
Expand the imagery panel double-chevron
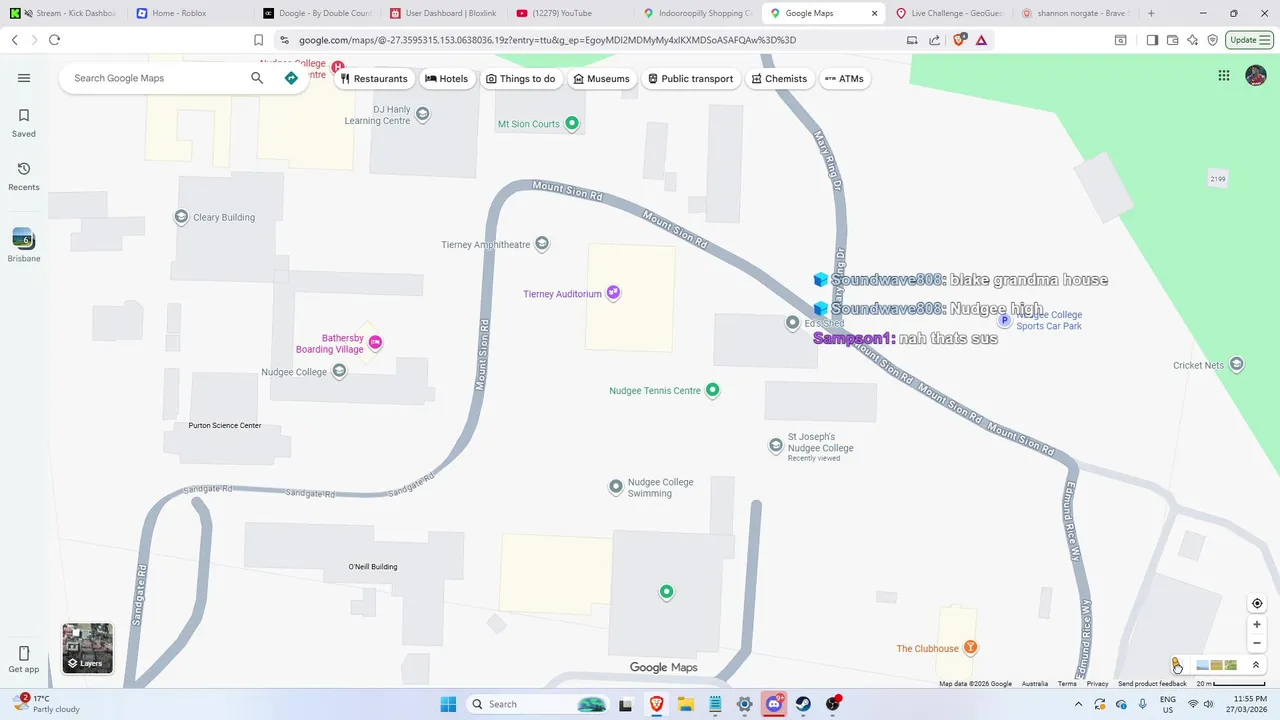[x=1256, y=665]
